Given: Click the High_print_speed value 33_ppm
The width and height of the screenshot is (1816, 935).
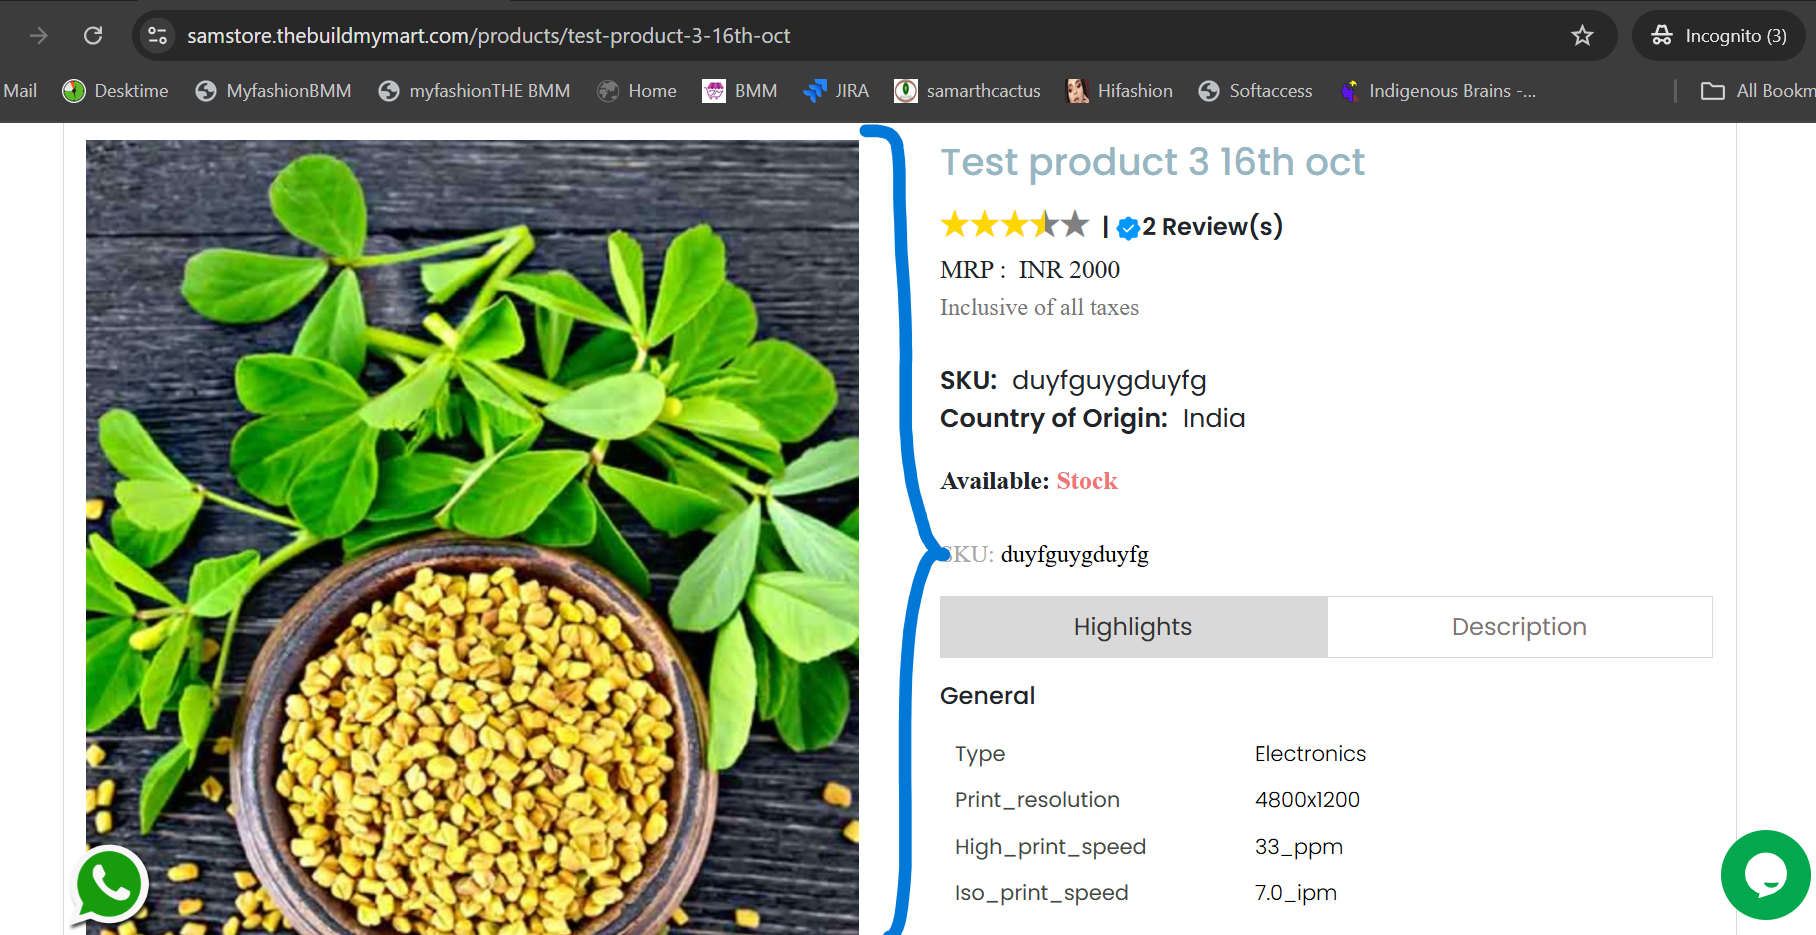Looking at the screenshot, I should 1298,847.
